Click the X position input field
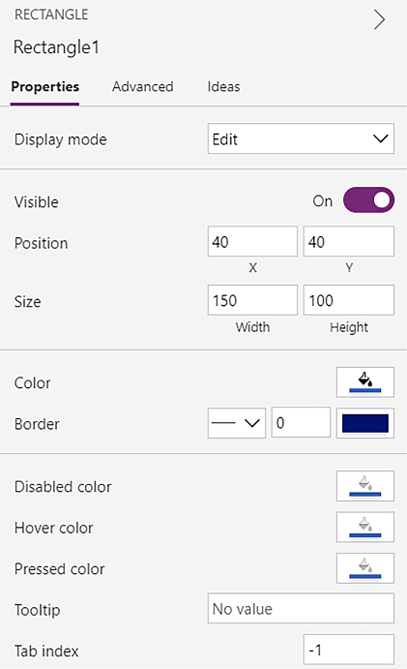Image resolution: width=407 pixels, height=669 pixels. (253, 241)
